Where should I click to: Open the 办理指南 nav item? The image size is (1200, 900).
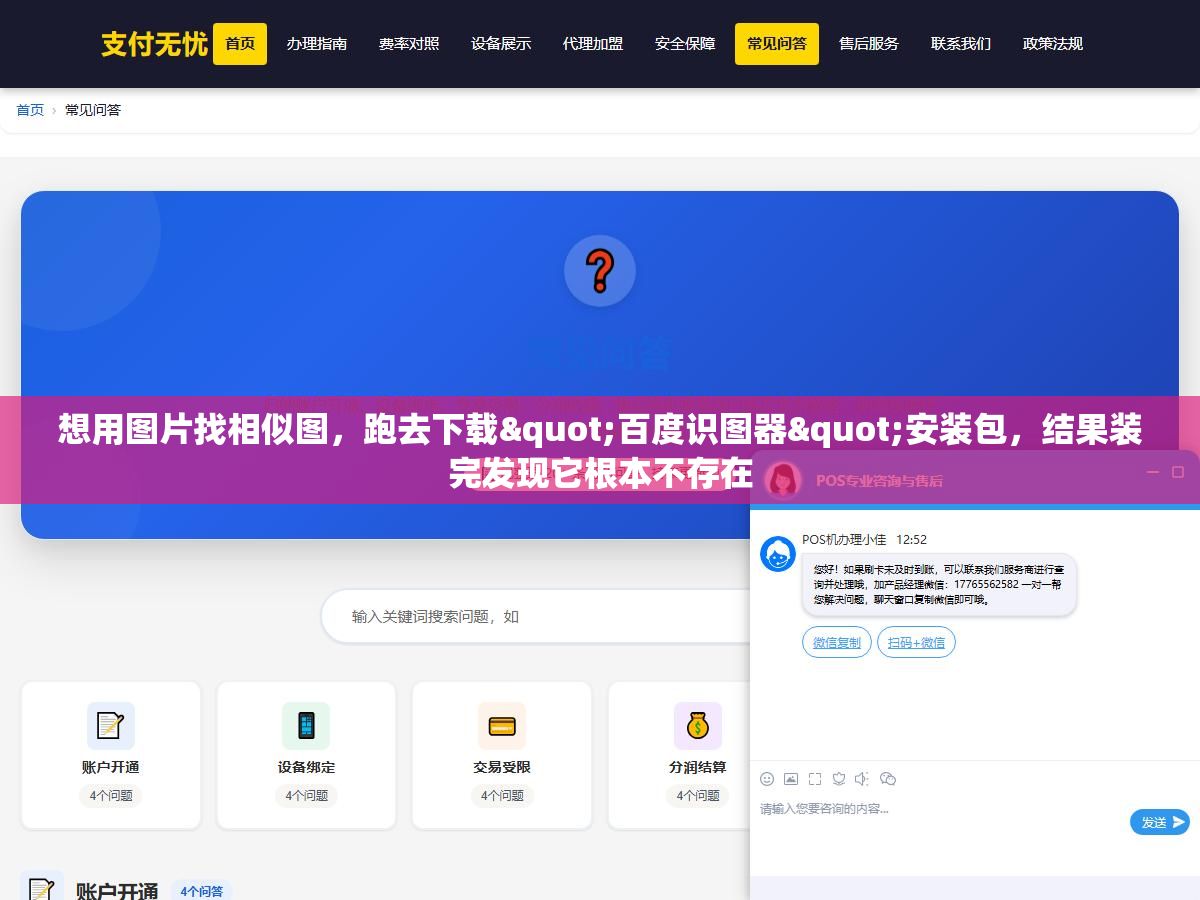pyautogui.click(x=317, y=44)
